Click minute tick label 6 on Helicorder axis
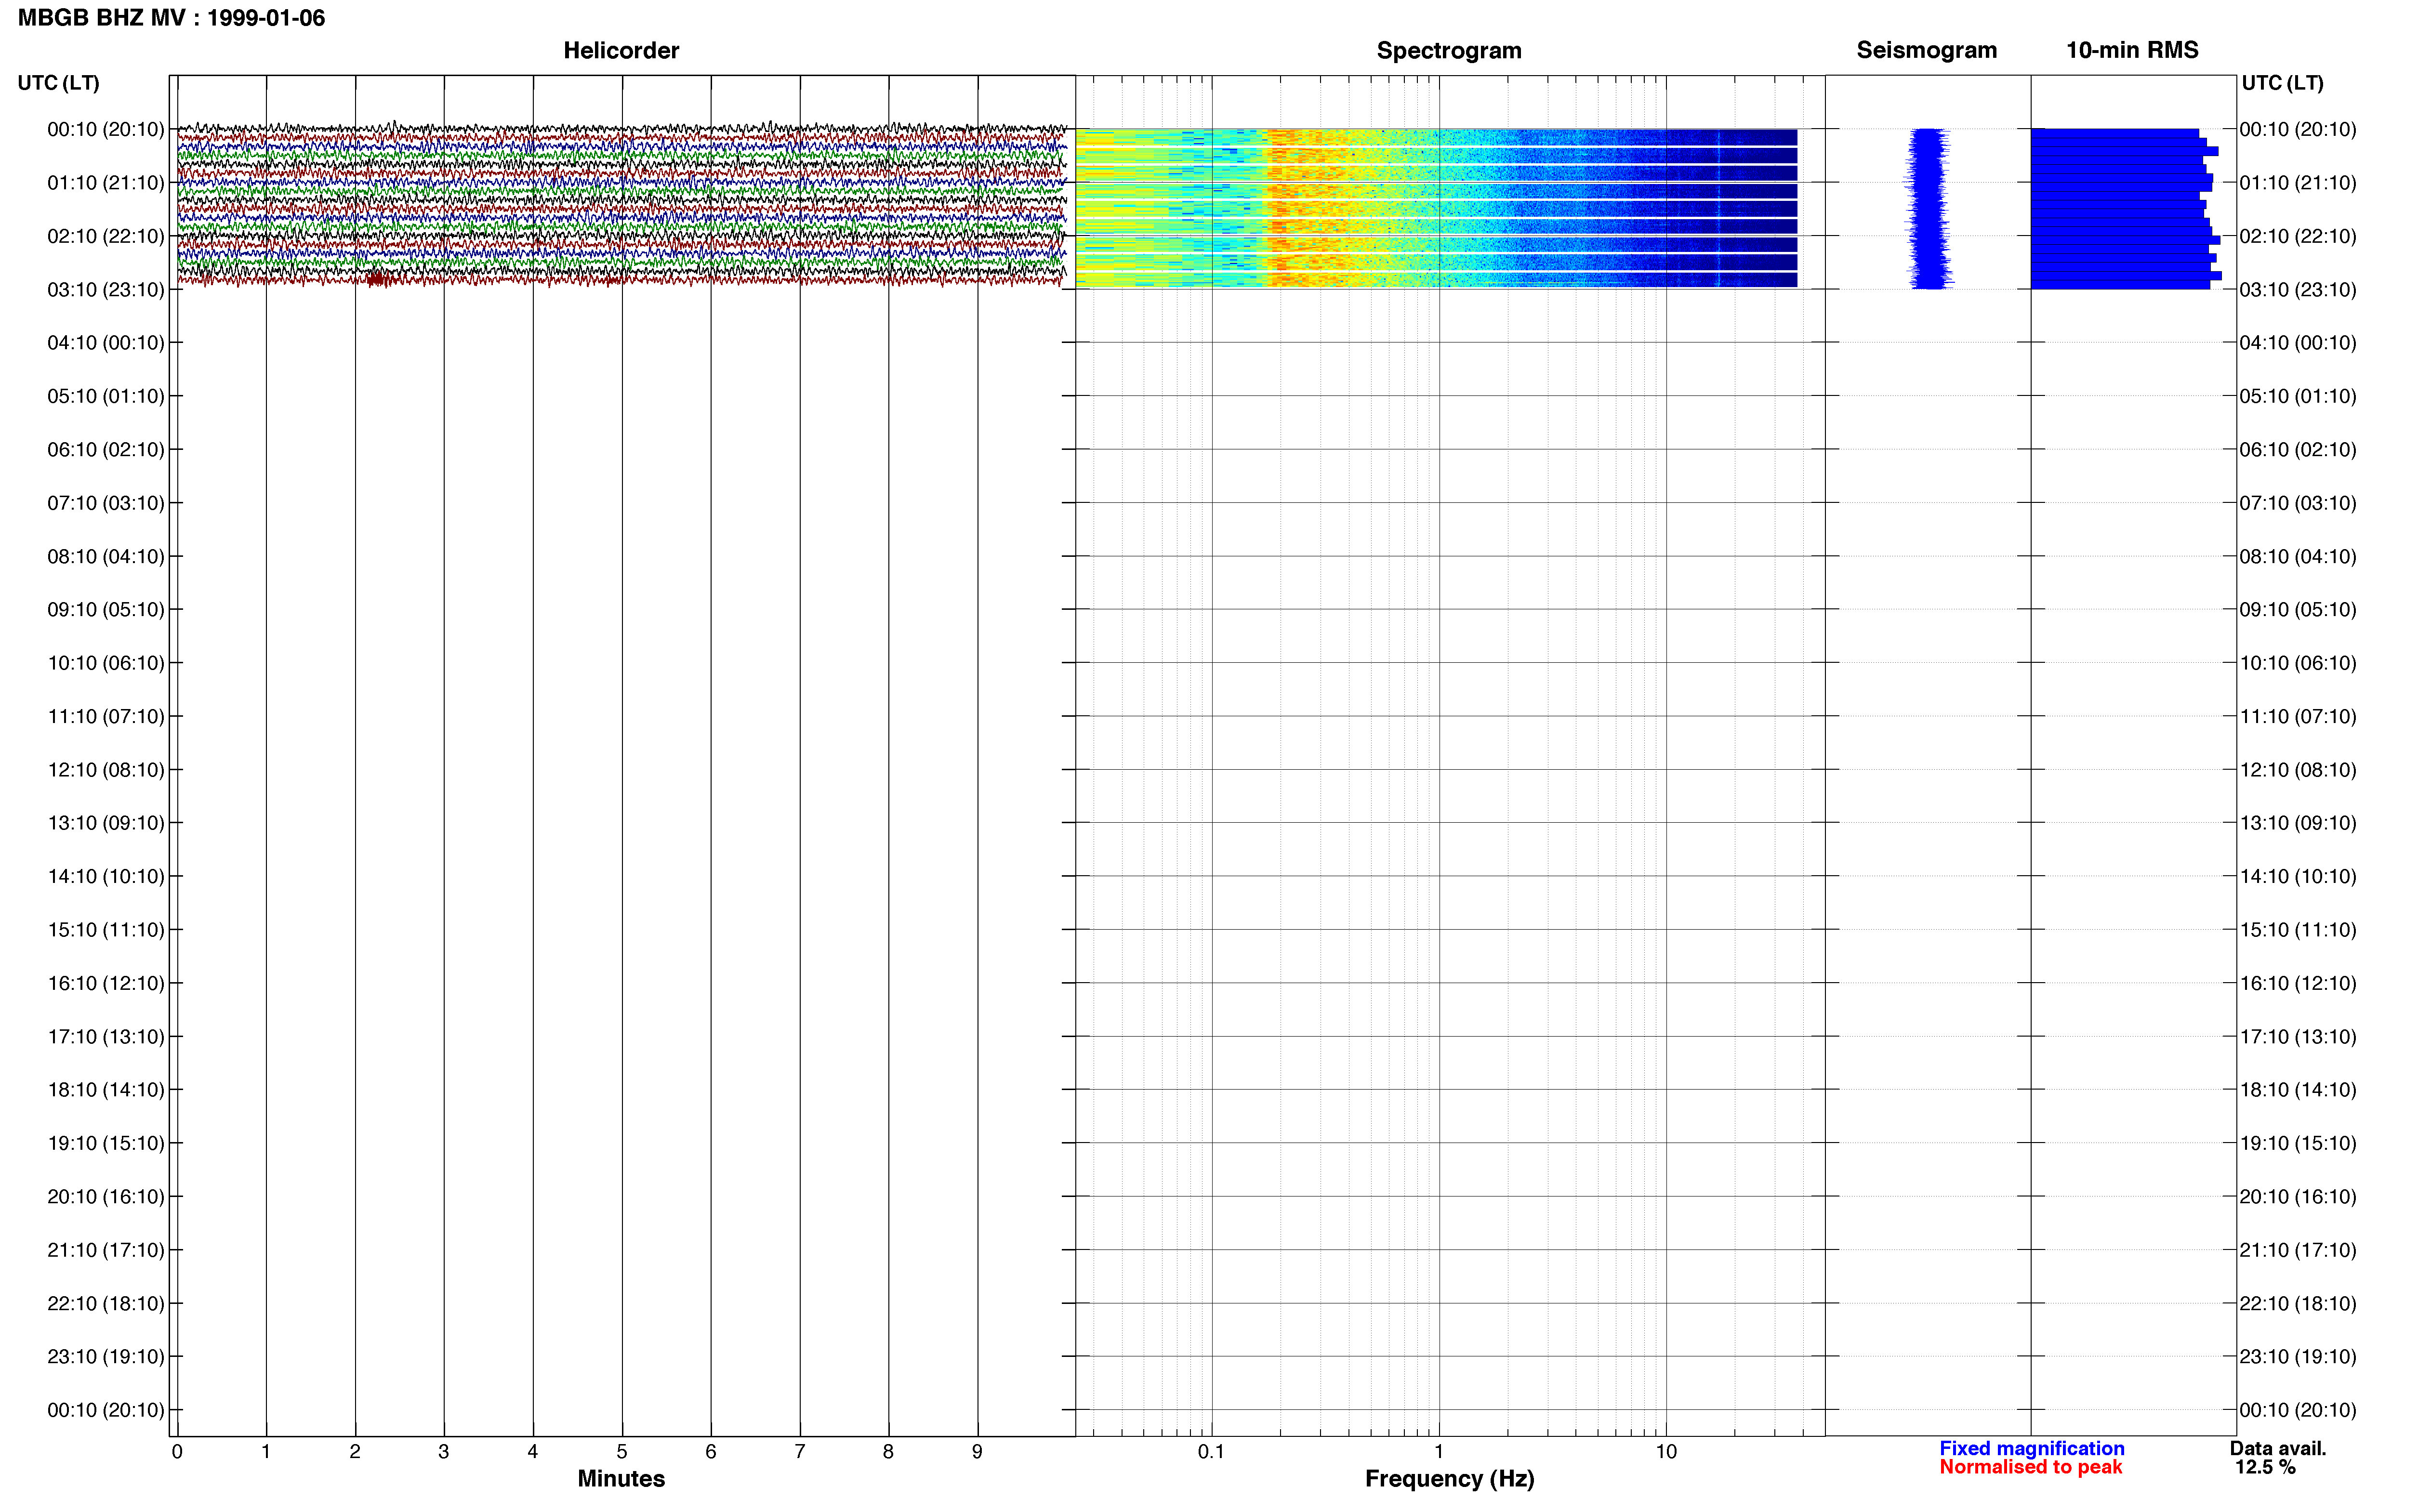Viewport: 2418px width, 1512px height. tap(711, 1451)
